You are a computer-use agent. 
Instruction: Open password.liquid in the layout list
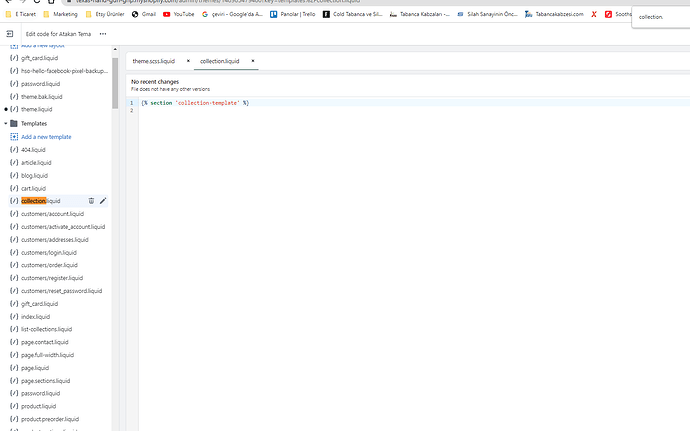pyautogui.click(x=40, y=84)
